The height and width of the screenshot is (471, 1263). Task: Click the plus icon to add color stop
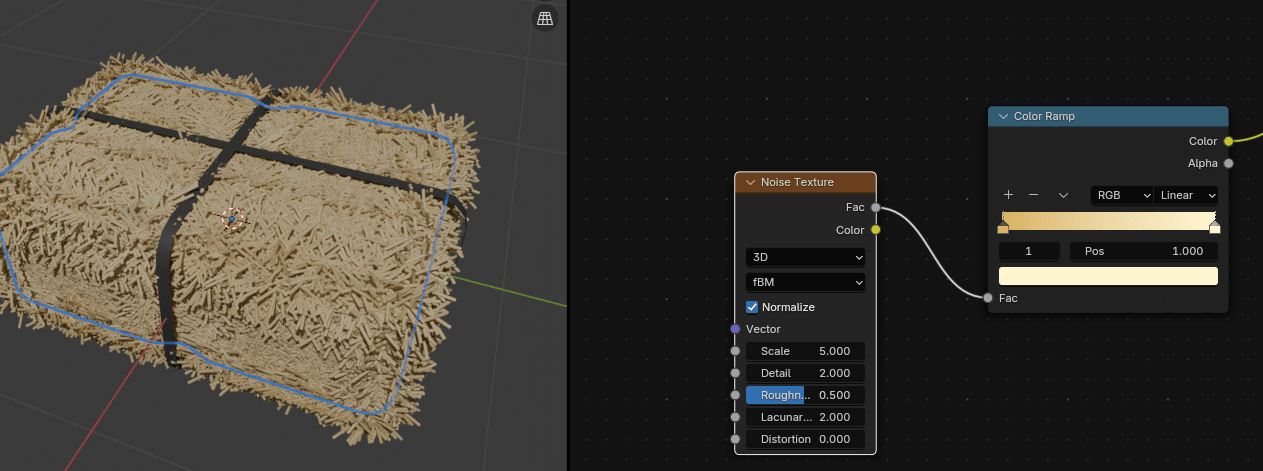click(1008, 195)
